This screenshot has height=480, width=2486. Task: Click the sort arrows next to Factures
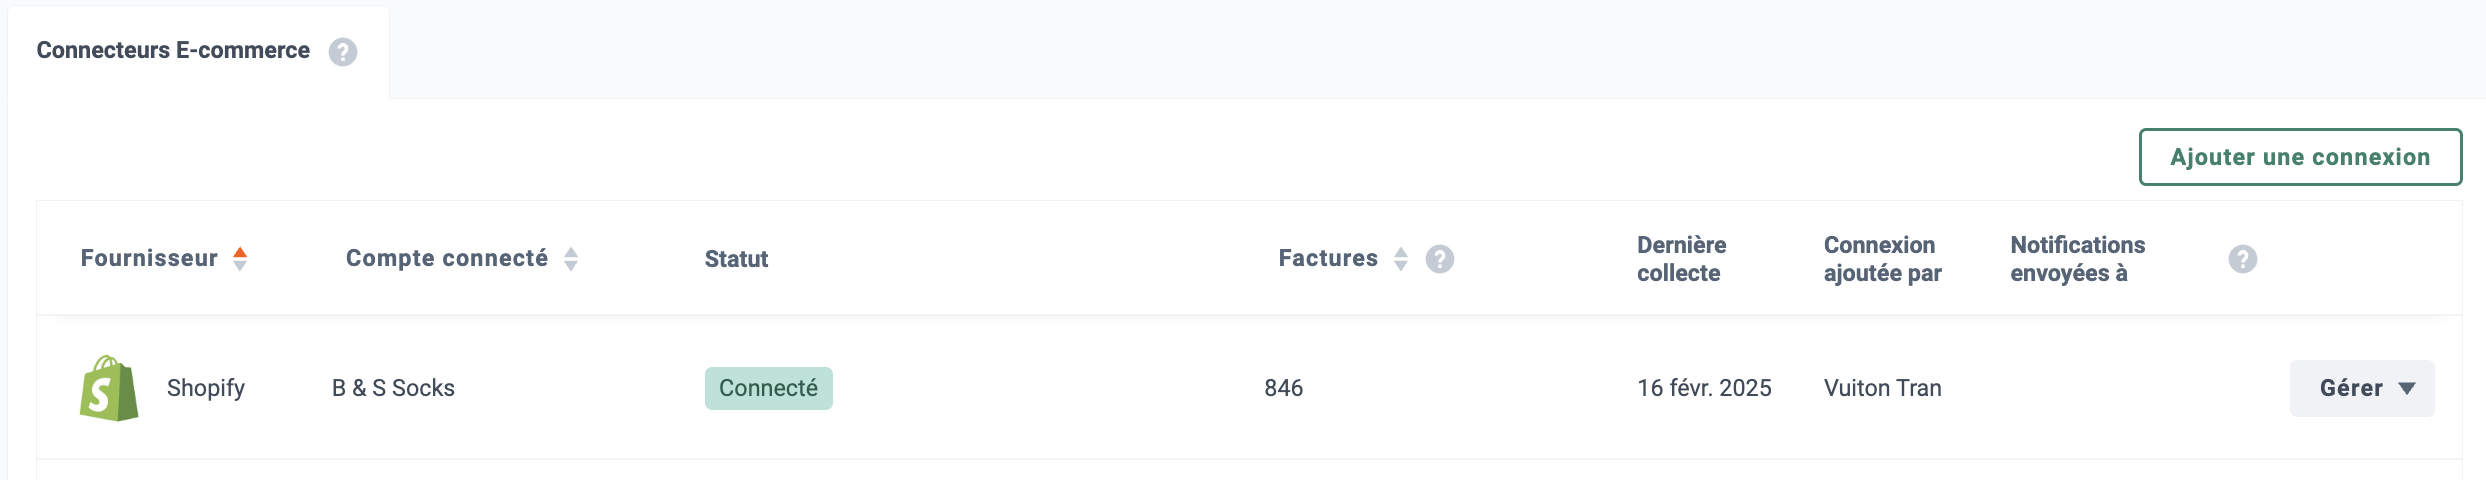click(x=1401, y=259)
